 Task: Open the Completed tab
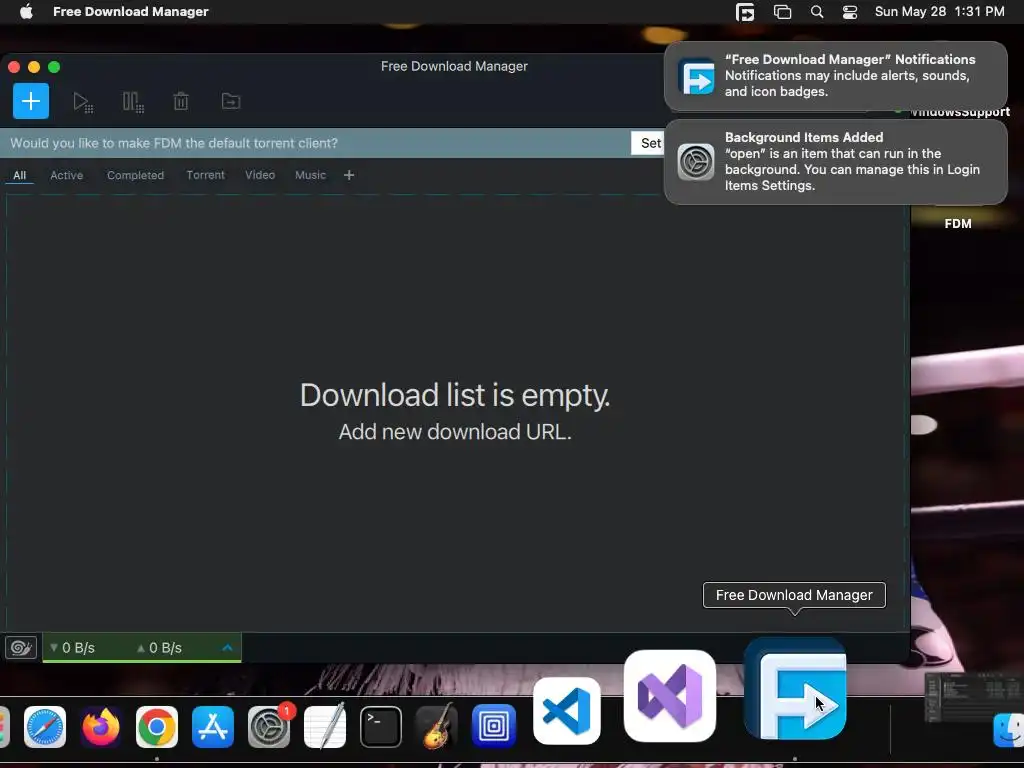pyautogui.click(x=135, y=175)
